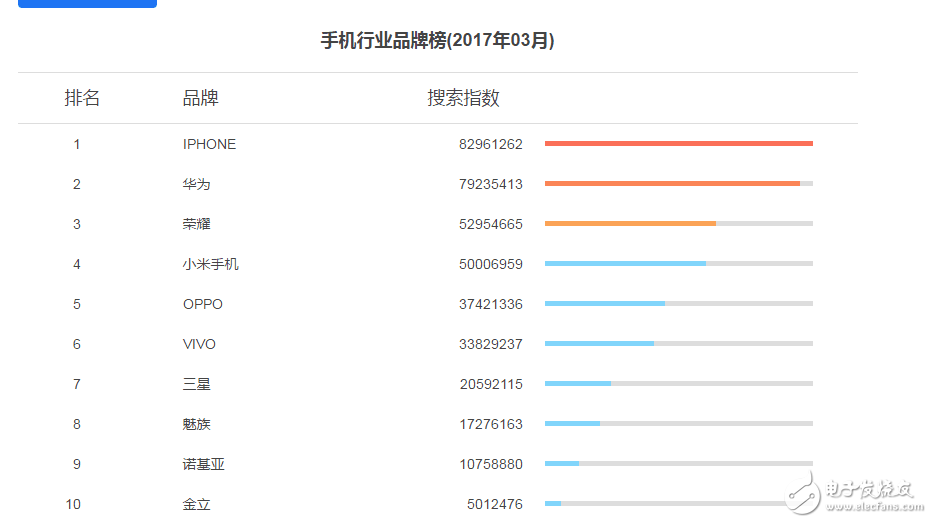Click search index value 79235413
This screenshot has width=932, height=523.
490,184
